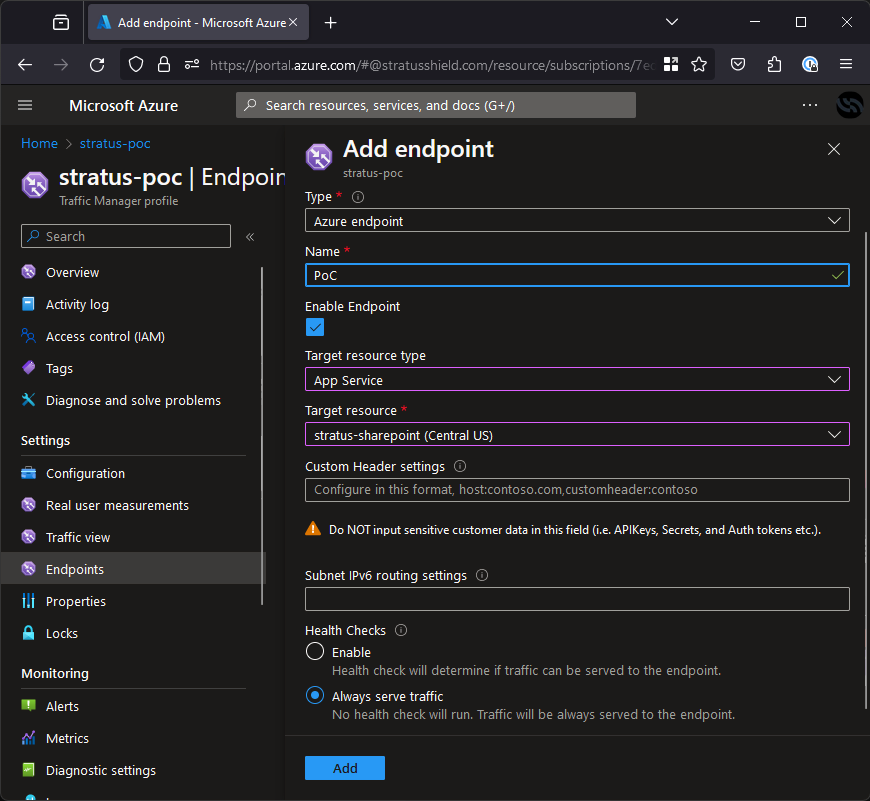Click the browser back arrow
Screen dimensions: 870x801
pyautogui.click(x=25, y=65)
